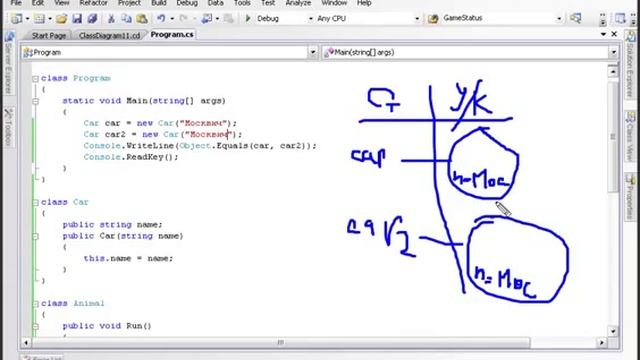
Task: Collapse the public Car constructor outline node
Action: (36, 236)
